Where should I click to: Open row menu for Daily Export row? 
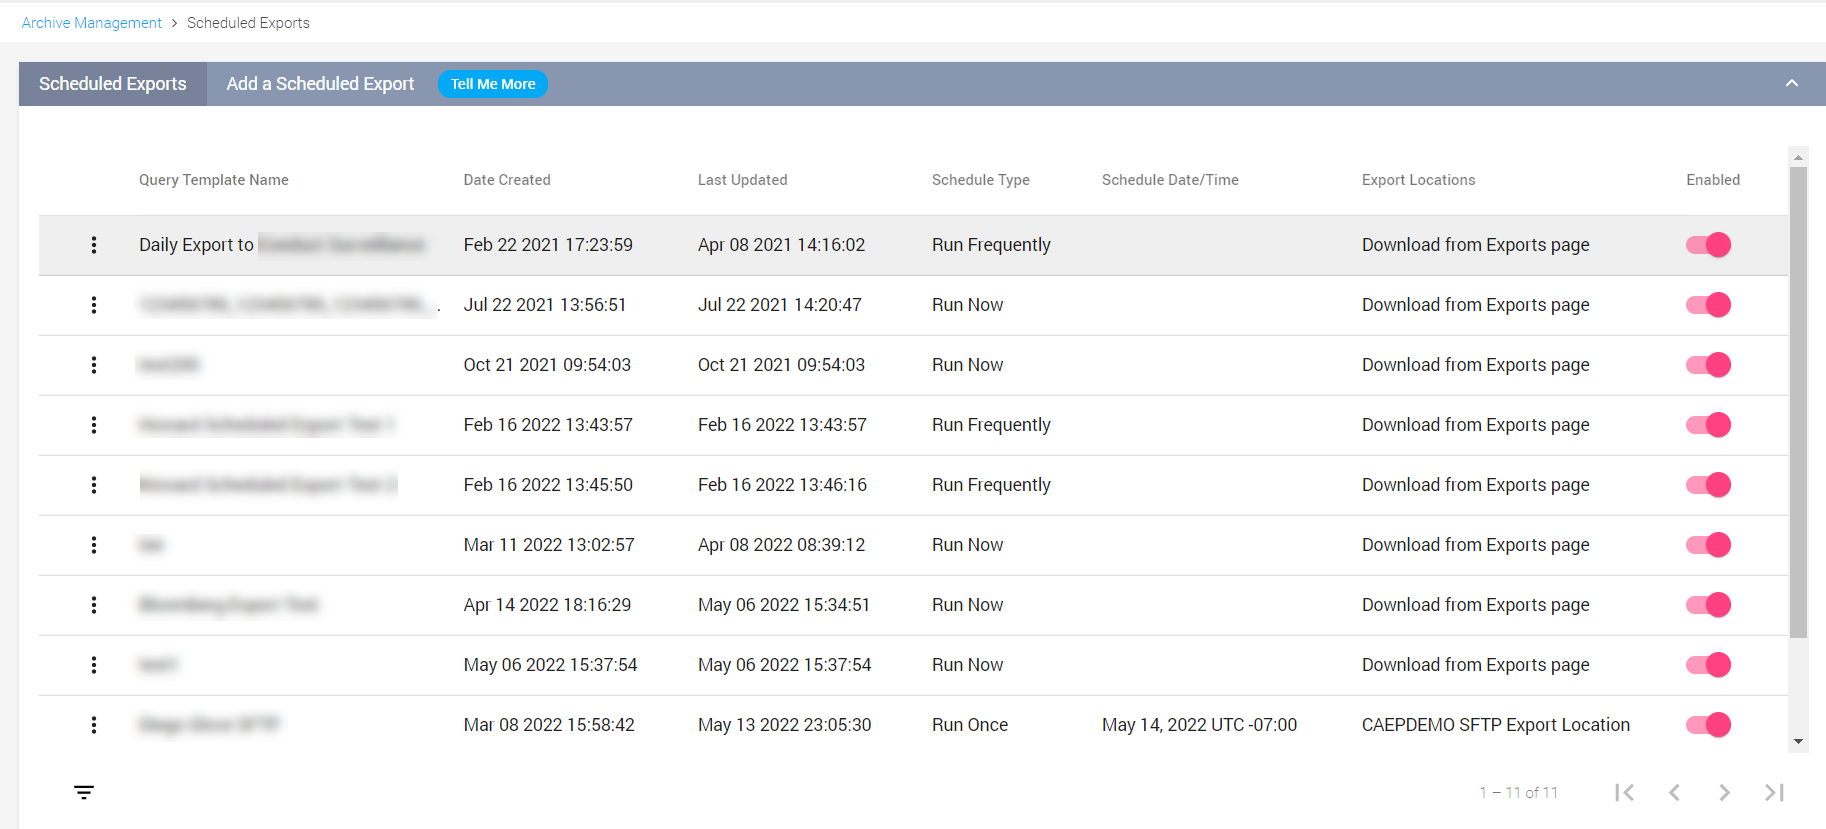point(94,245)
